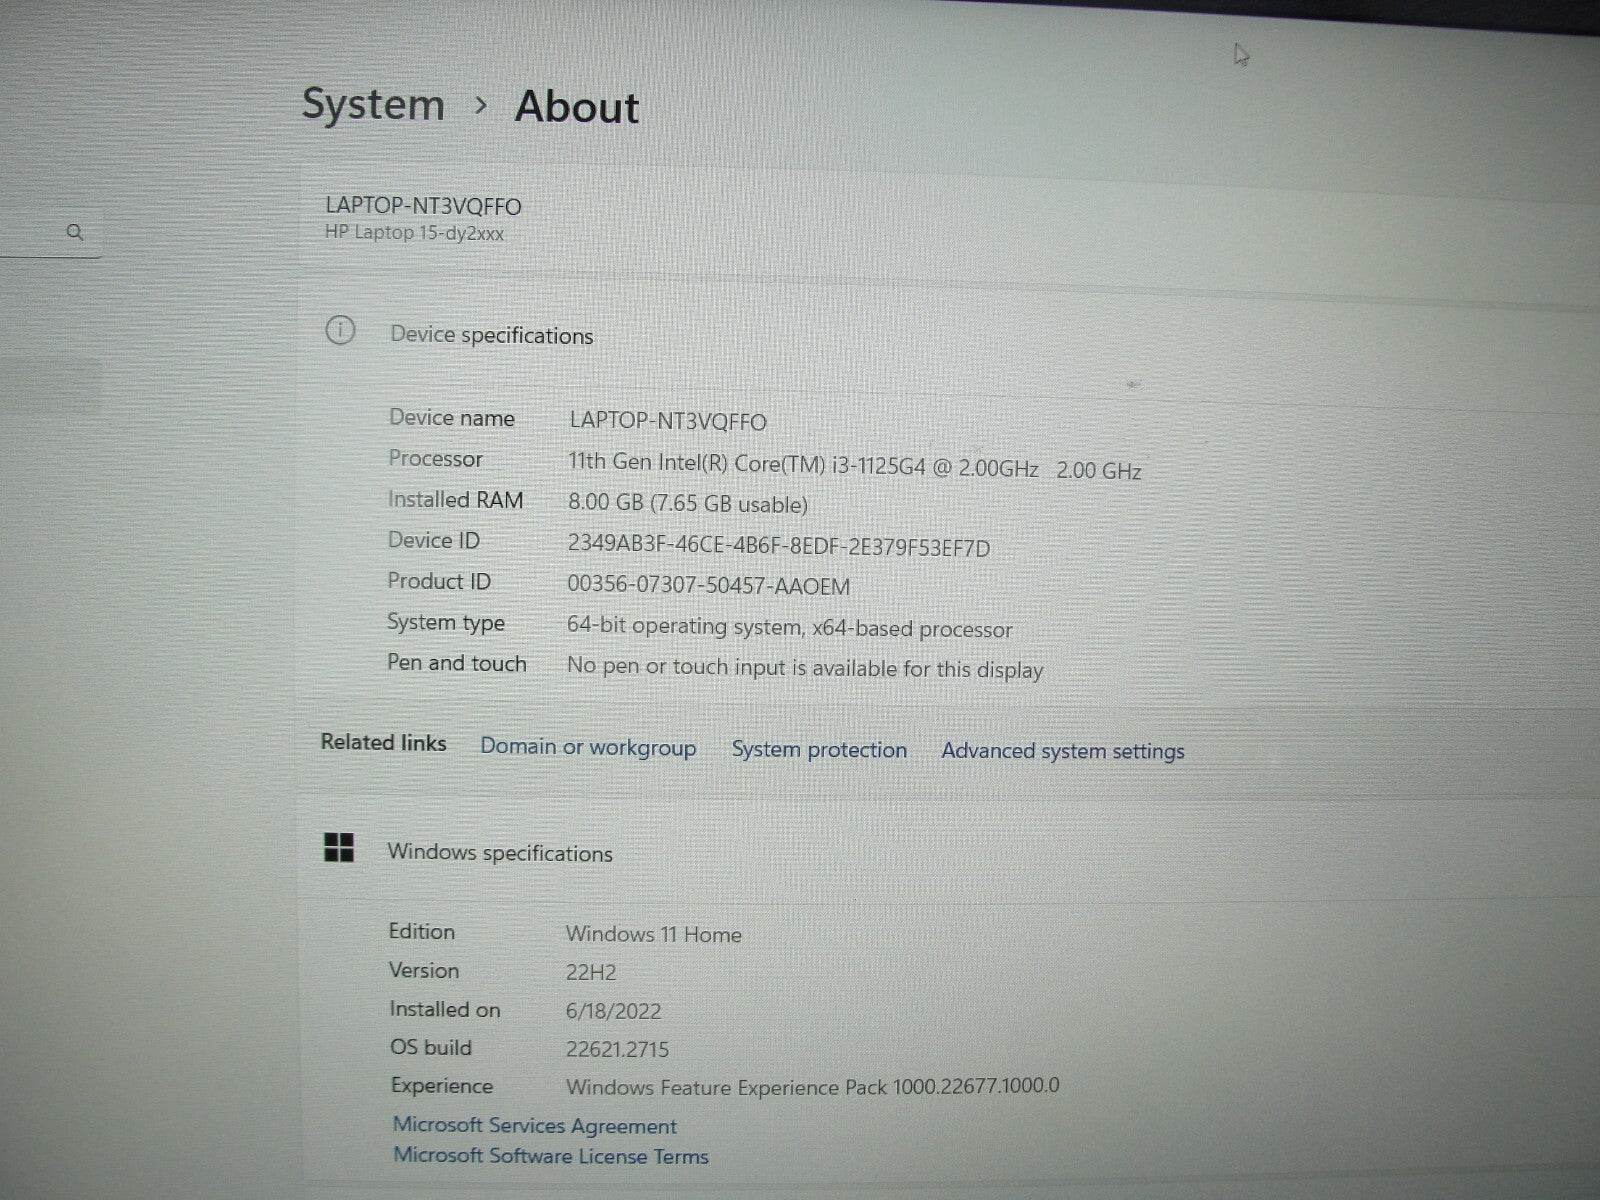Open System protection settings
Viewport: 1600px width, 1200px height.
click(x=819, y=749)
